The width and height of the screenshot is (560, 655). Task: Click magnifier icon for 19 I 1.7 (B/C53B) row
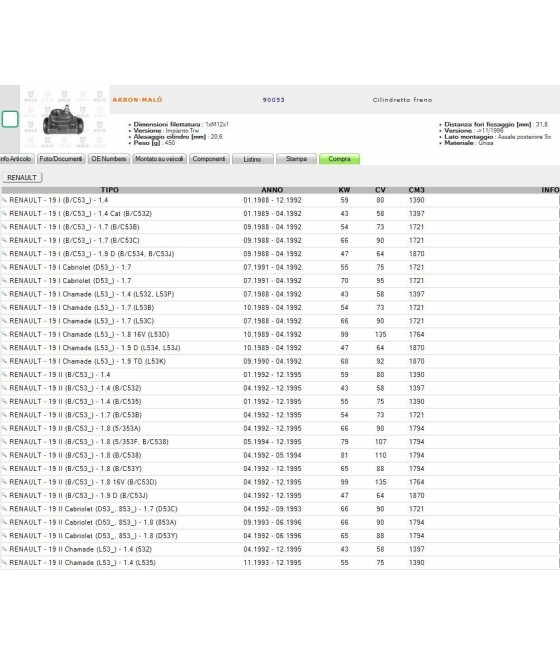point(4,227)
